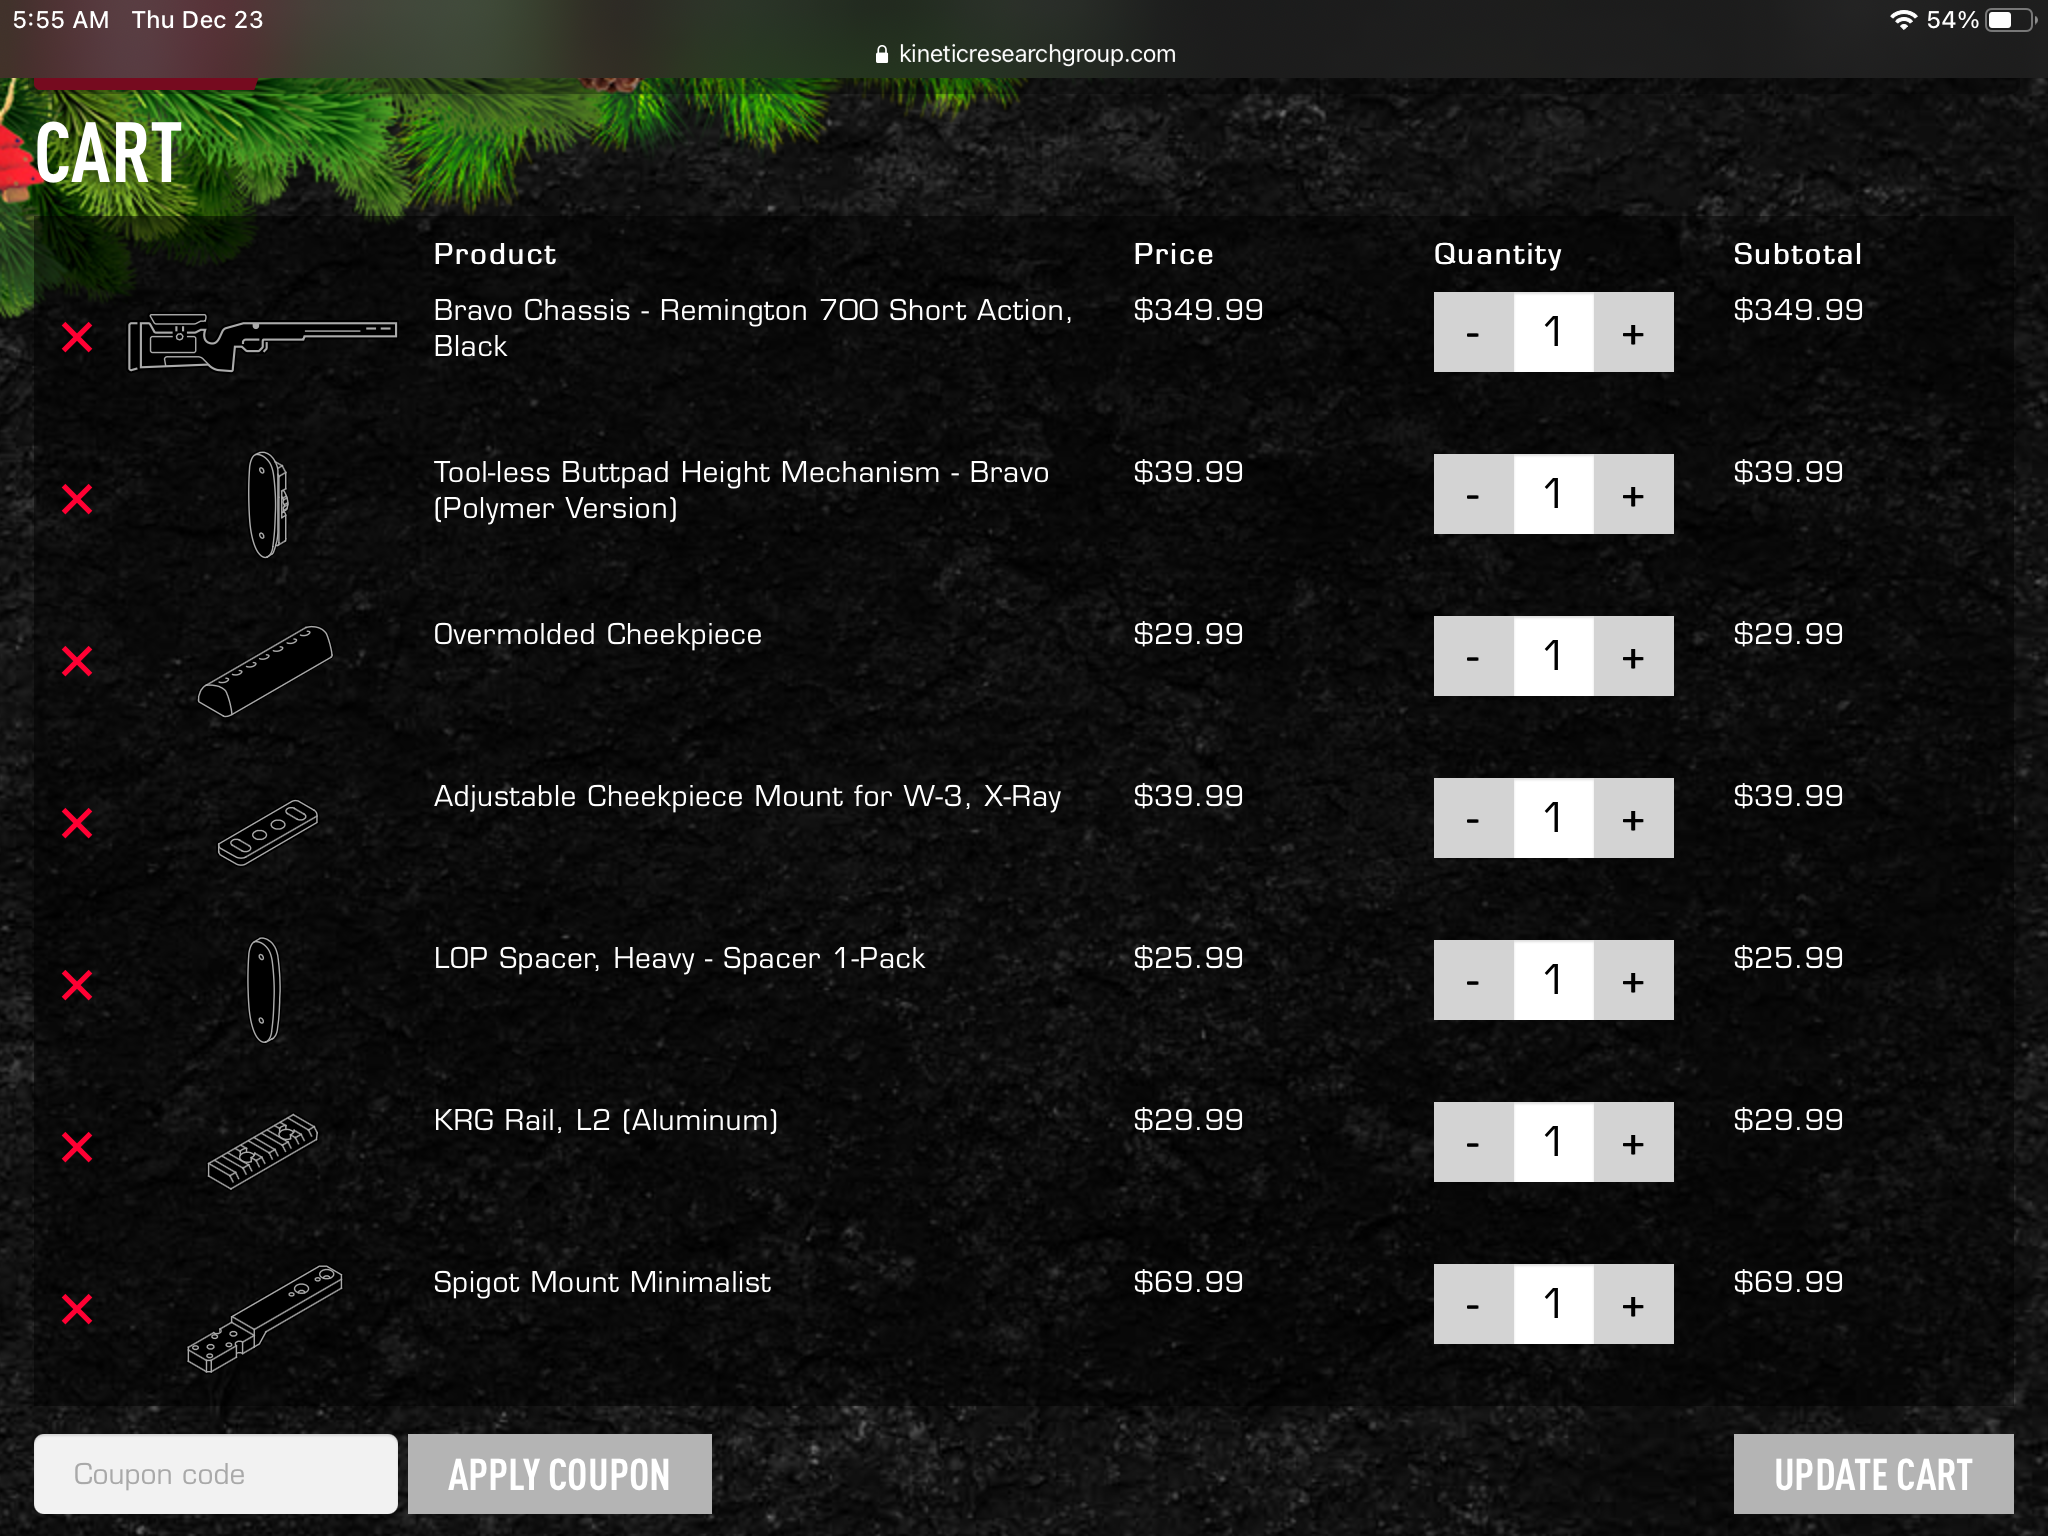Focus Bravo Chassis quantity field
The image size is (2048, 1536).
(x=1553, y=332)
